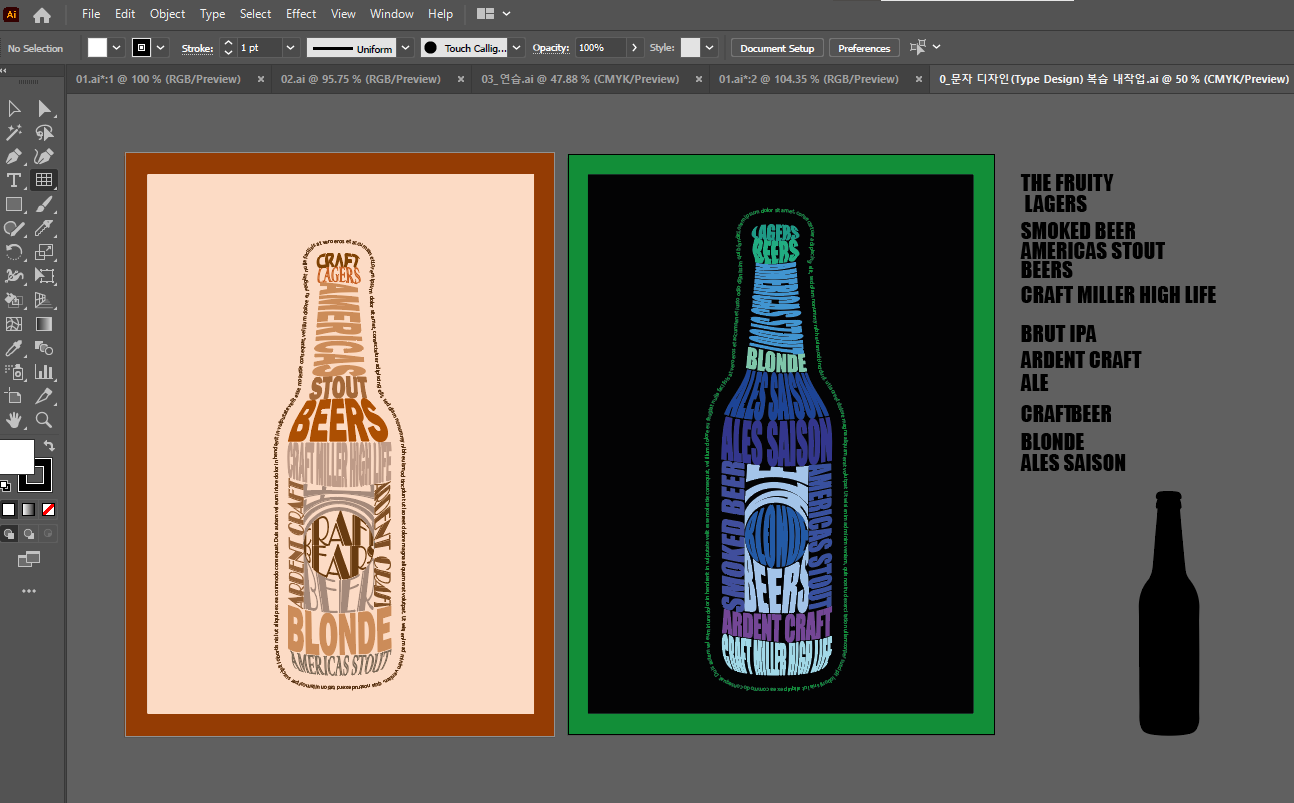Select the Curvature tool
This screenshot has width=1294, height=803.
[44, 156]
